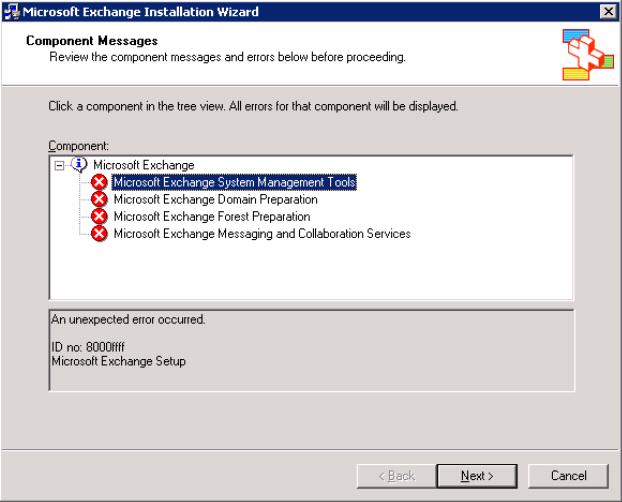The image size is (622, 502).
Task: Click 'An unexpected error occurred.' message
Action: click(128, 319)
